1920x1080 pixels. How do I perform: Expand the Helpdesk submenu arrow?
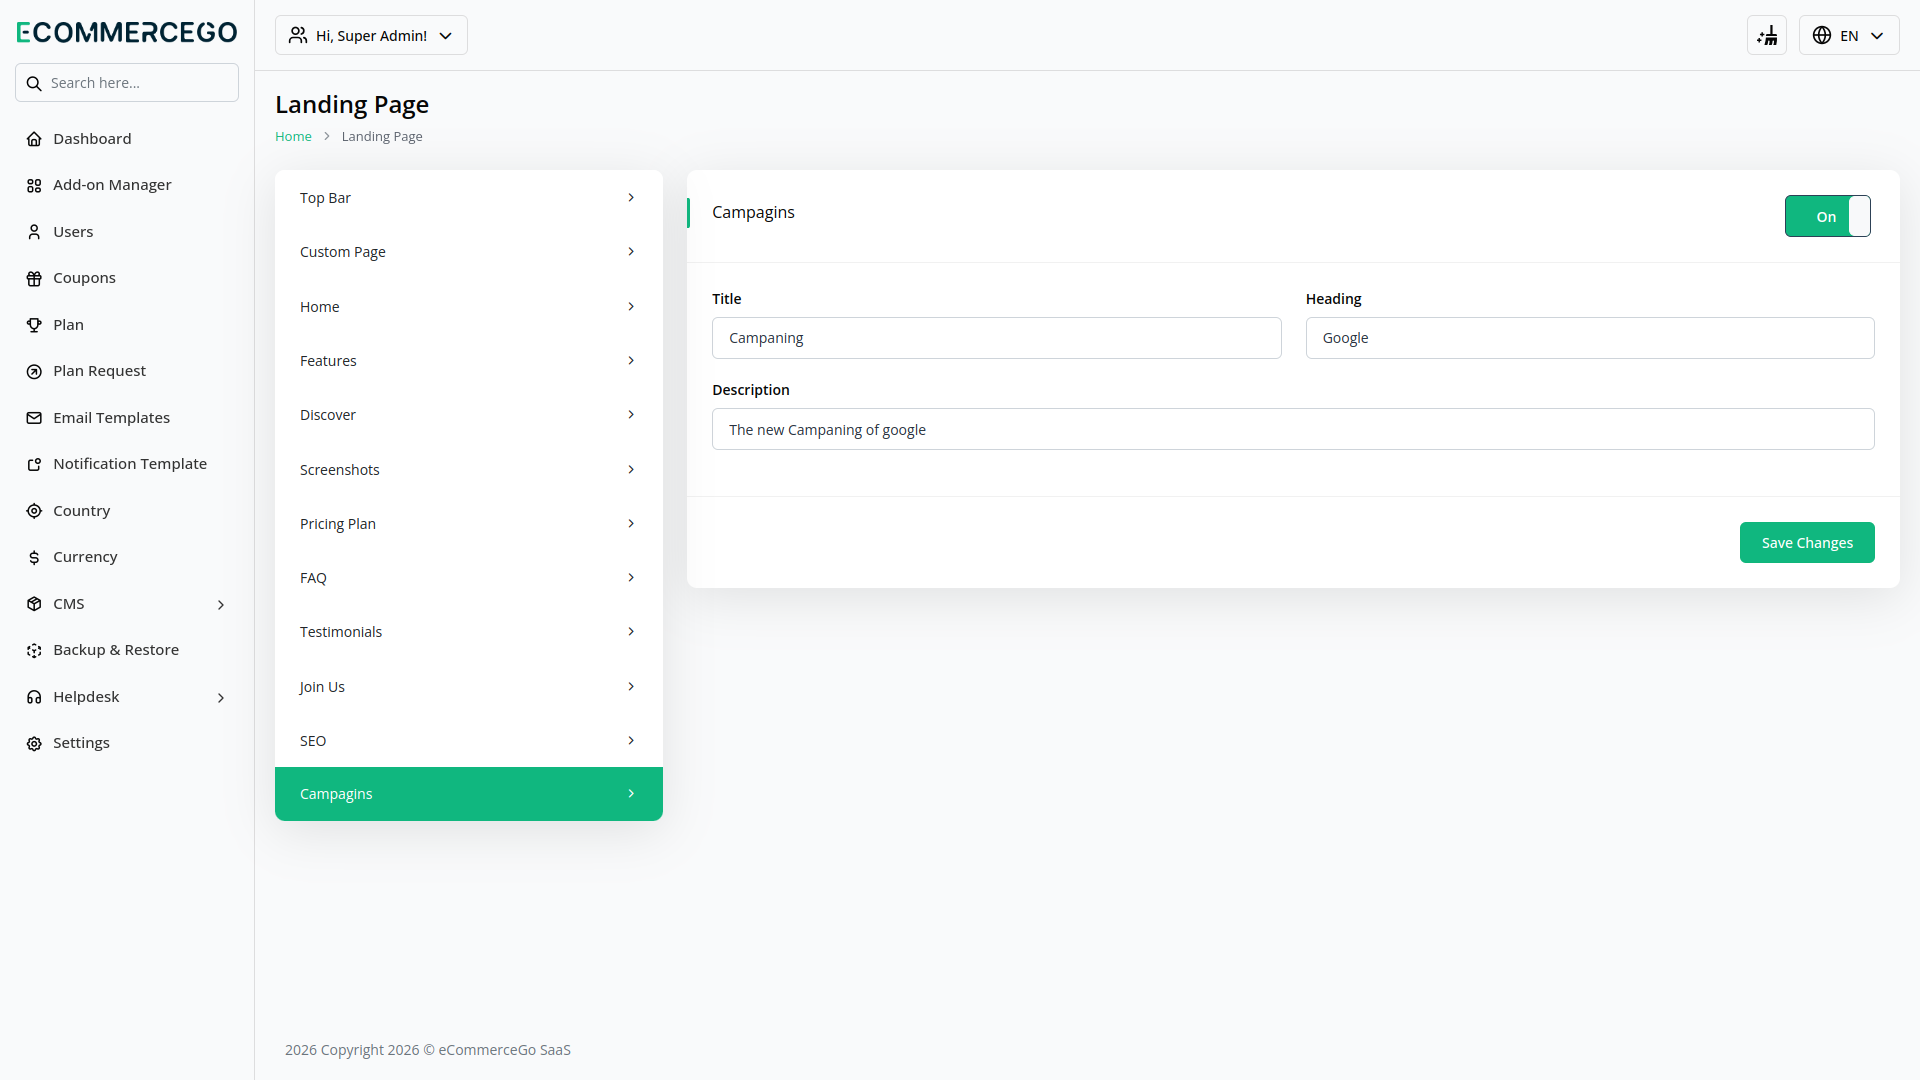[221, 698]
